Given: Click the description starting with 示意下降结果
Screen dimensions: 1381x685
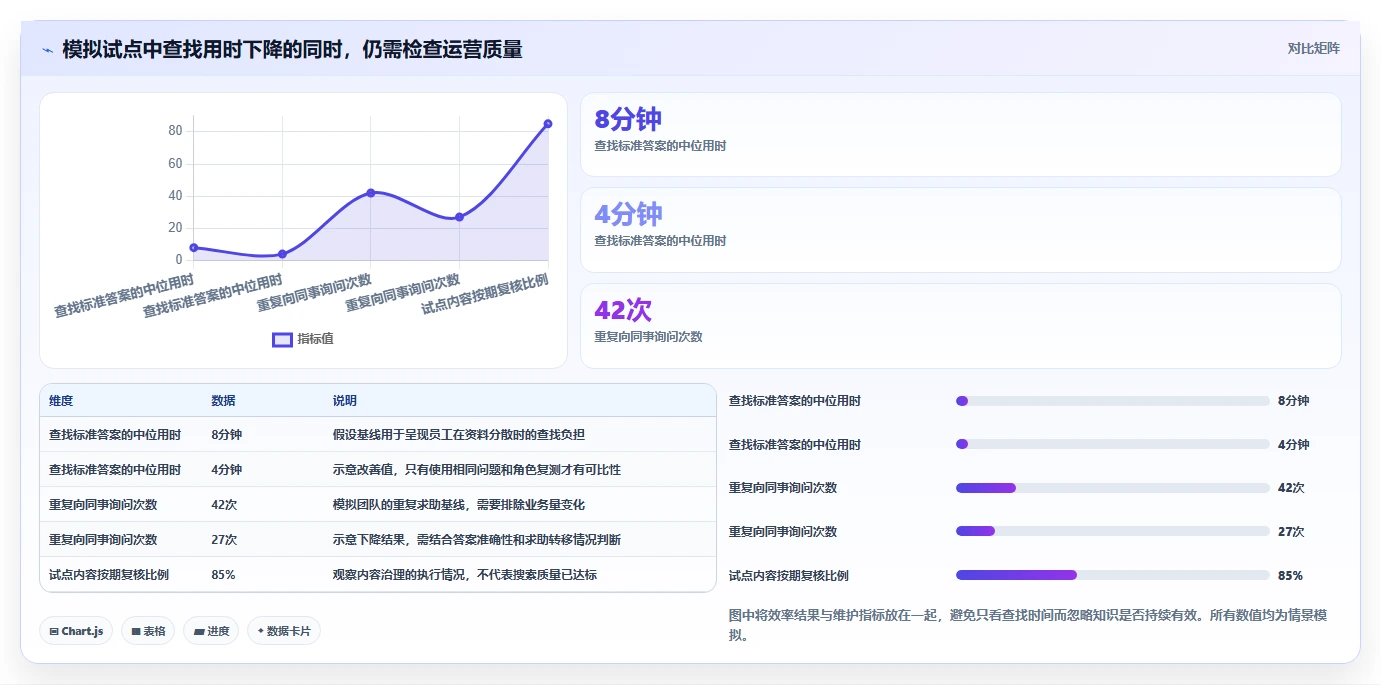Looking at the screenshot, I should (x=477, y=540).
